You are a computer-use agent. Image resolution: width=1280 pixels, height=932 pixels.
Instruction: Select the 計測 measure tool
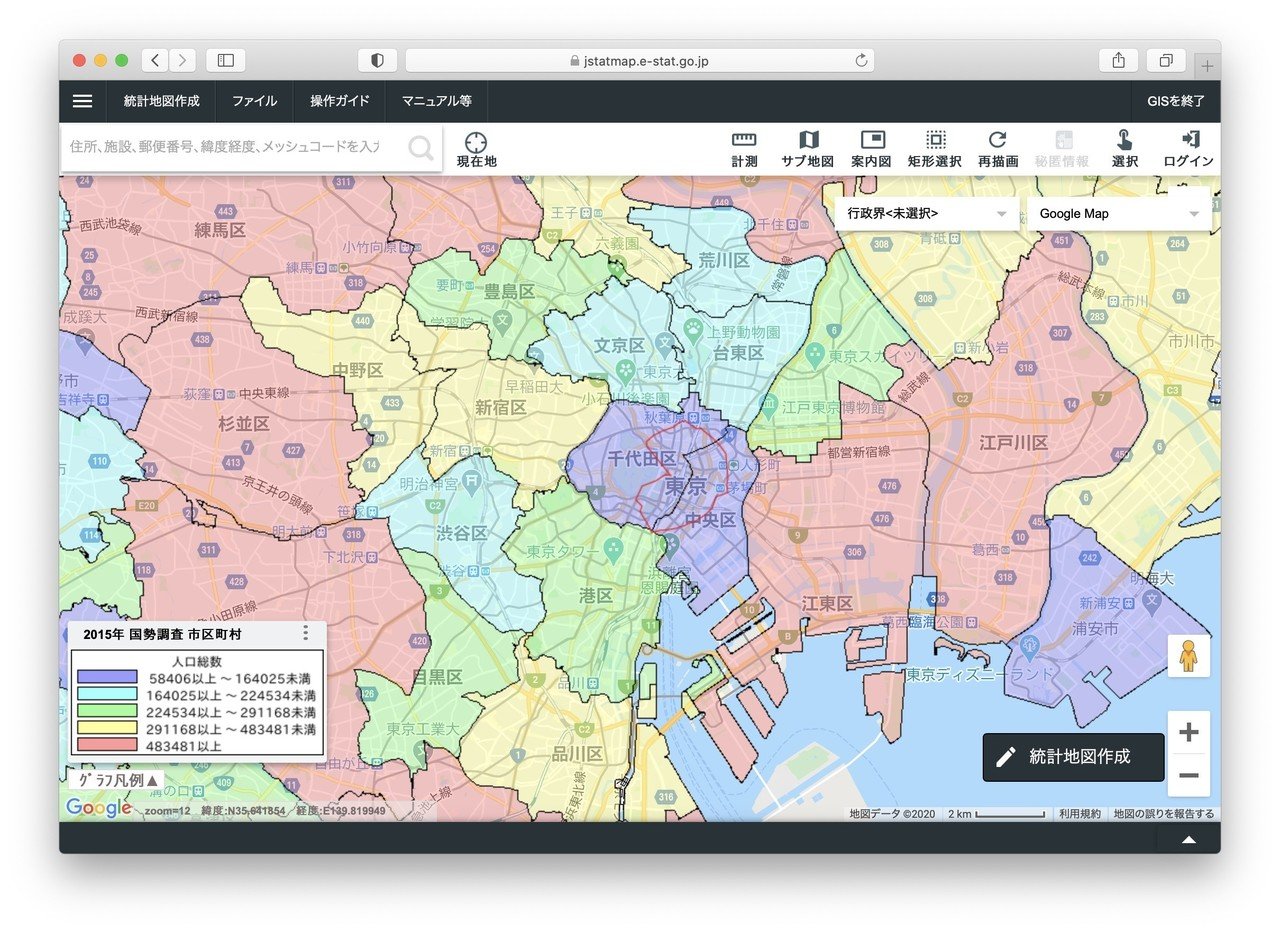coord(744,149)
